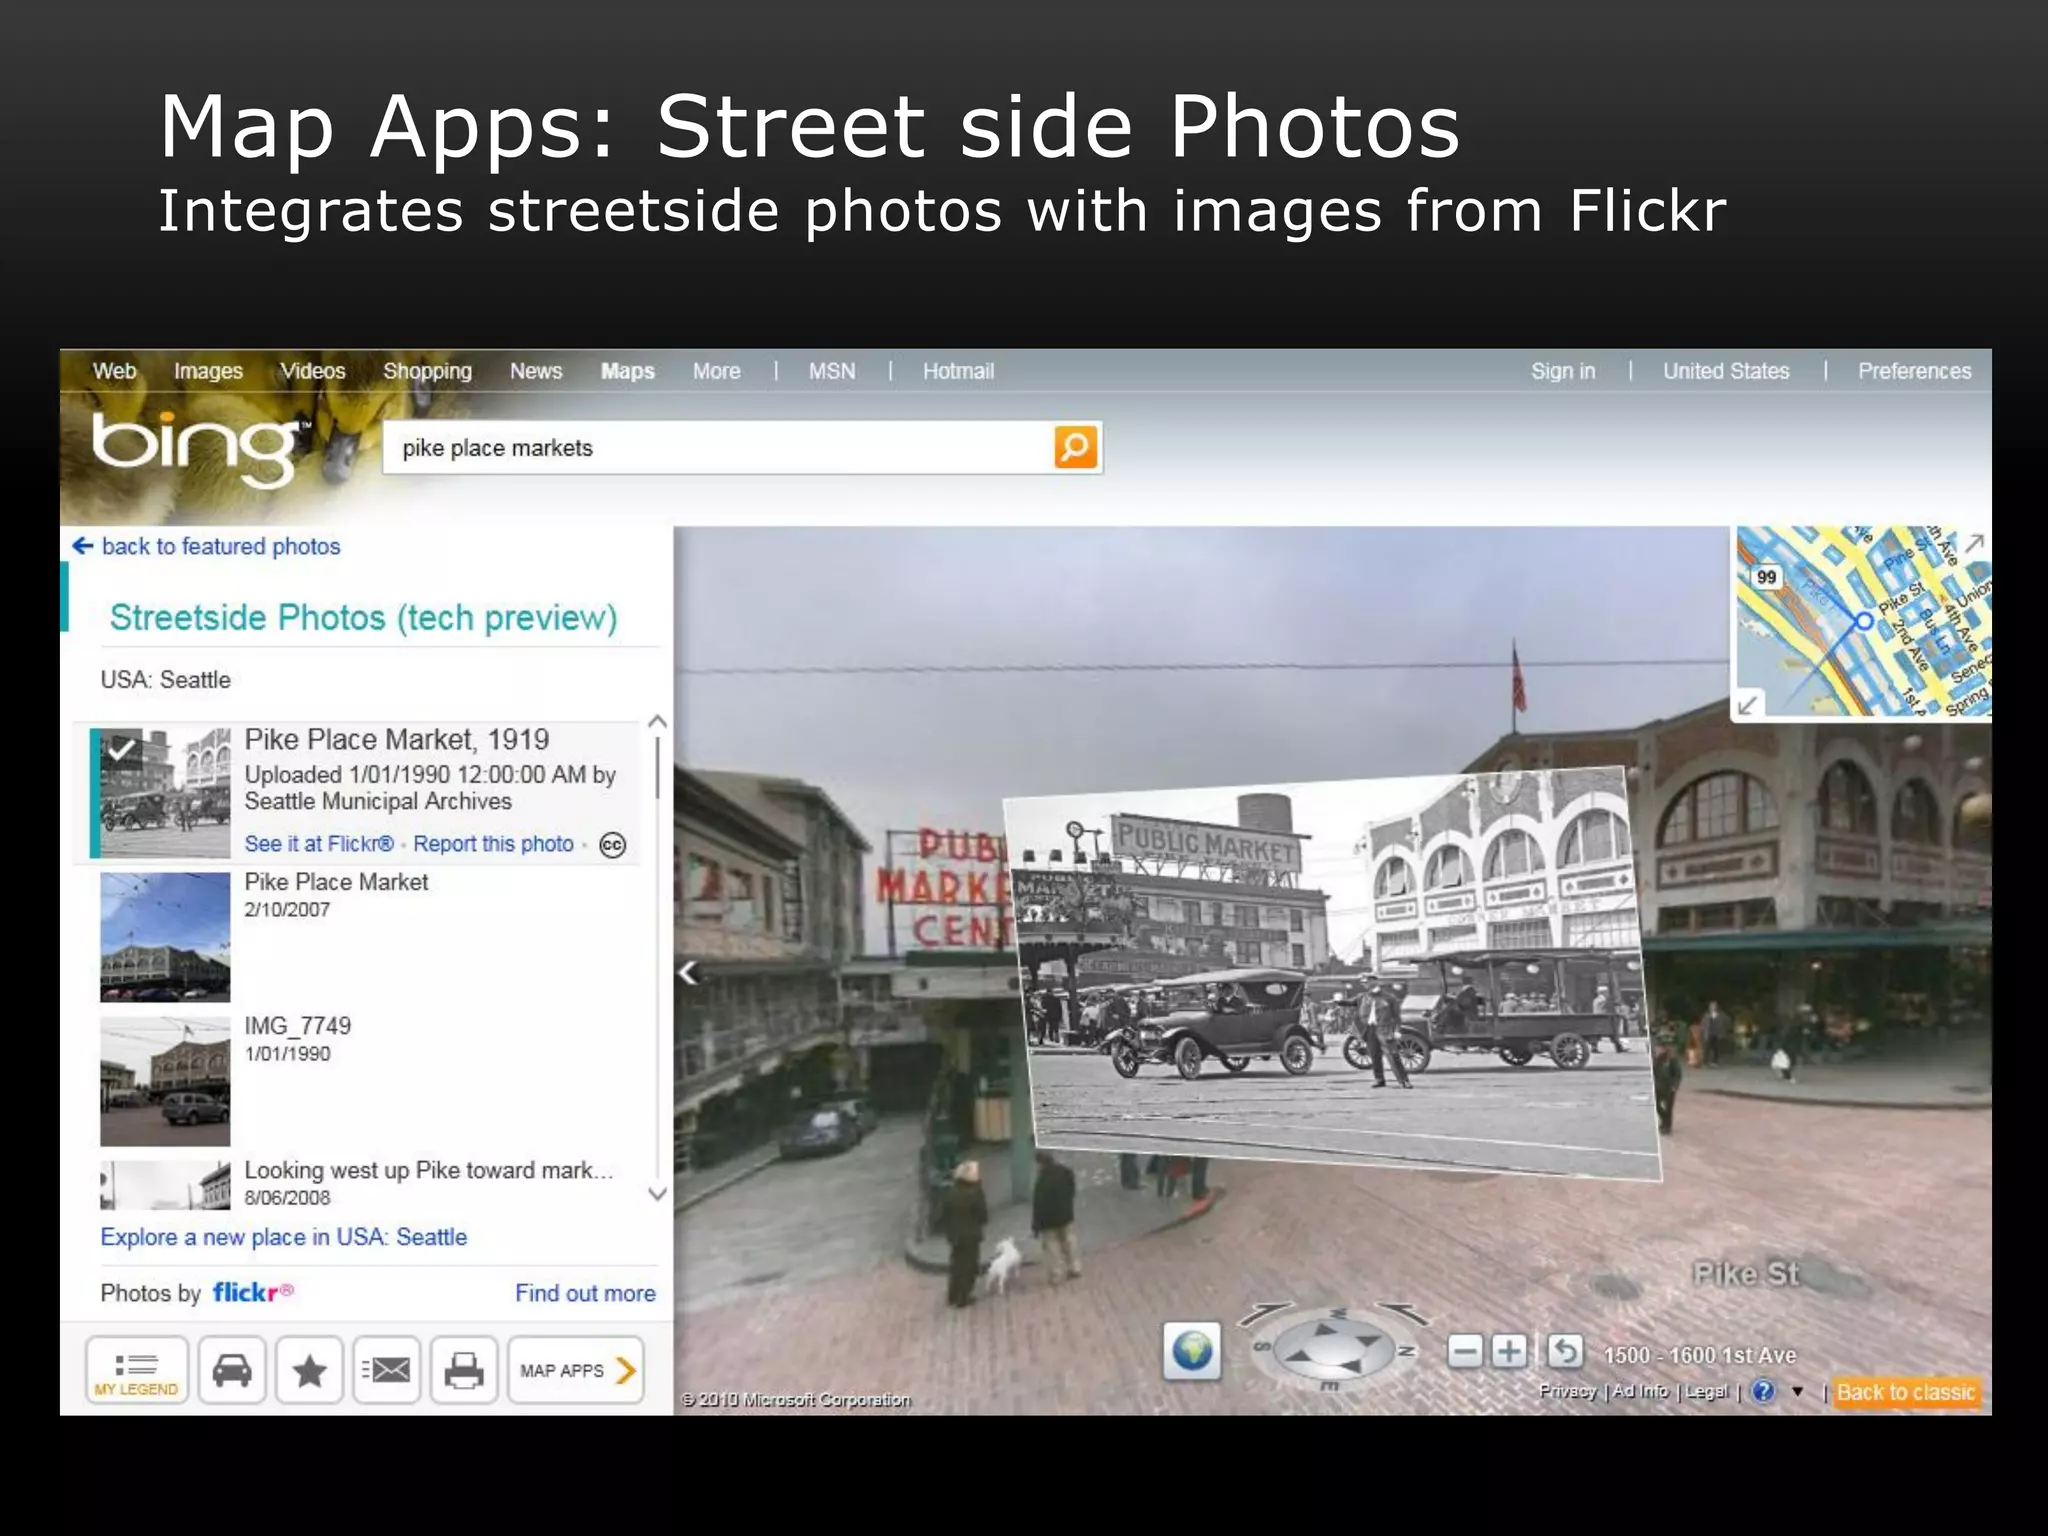Open the More menu

click(717, 371)
